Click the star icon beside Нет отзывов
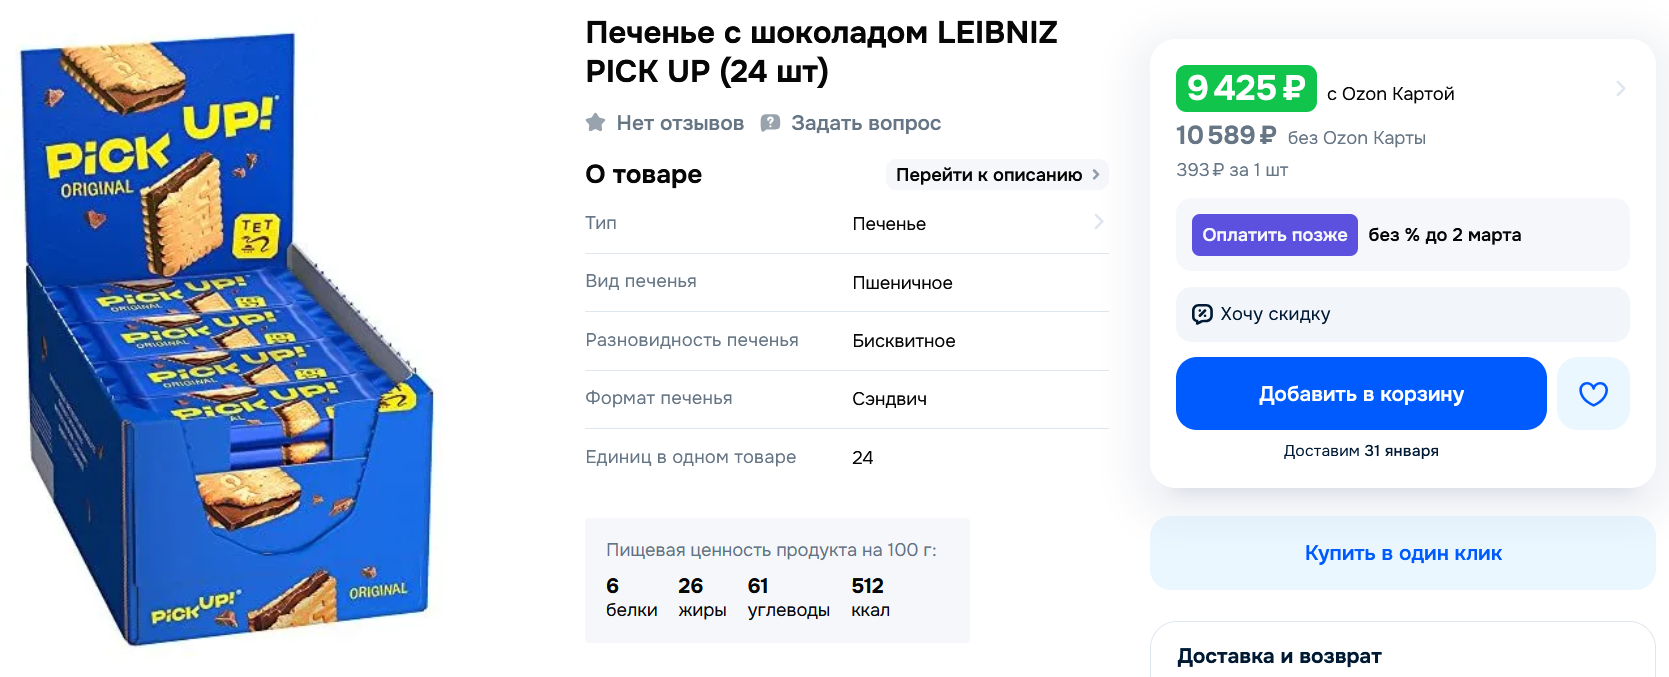Image resolution: width=1669 pixels, height=677 pixels. [595, 123]
